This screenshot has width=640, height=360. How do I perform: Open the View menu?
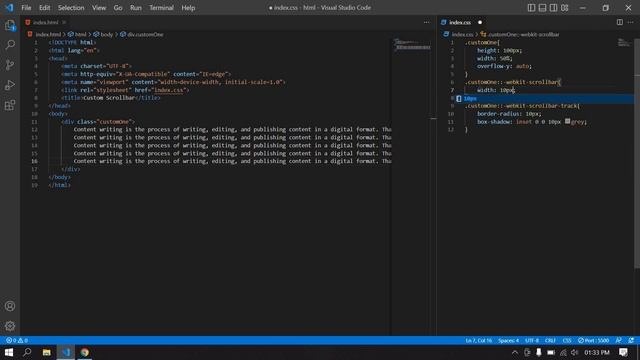tap(99, 8)
